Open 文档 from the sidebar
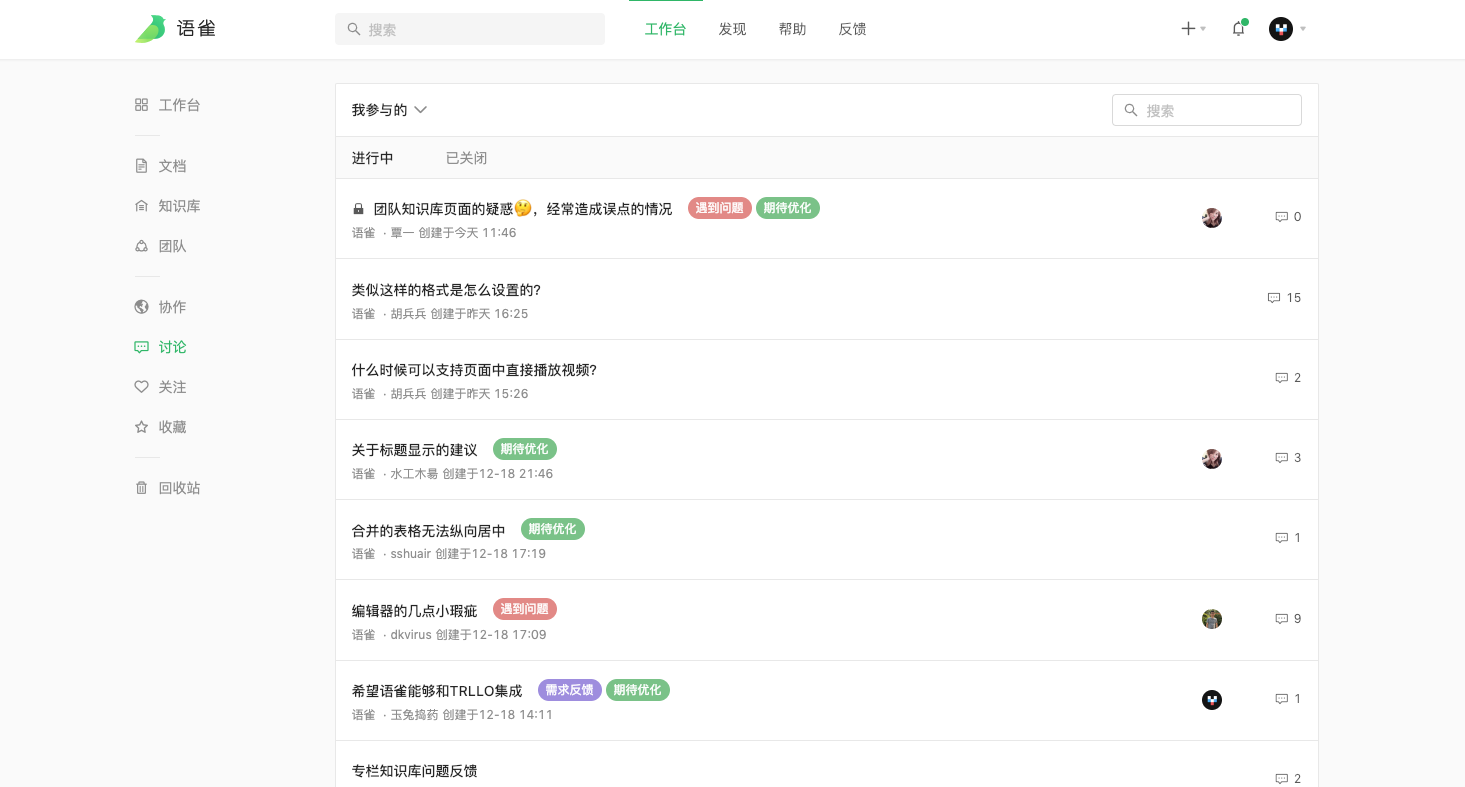The height and width of the screenshot is (787, 1465). tap(172, 166)
